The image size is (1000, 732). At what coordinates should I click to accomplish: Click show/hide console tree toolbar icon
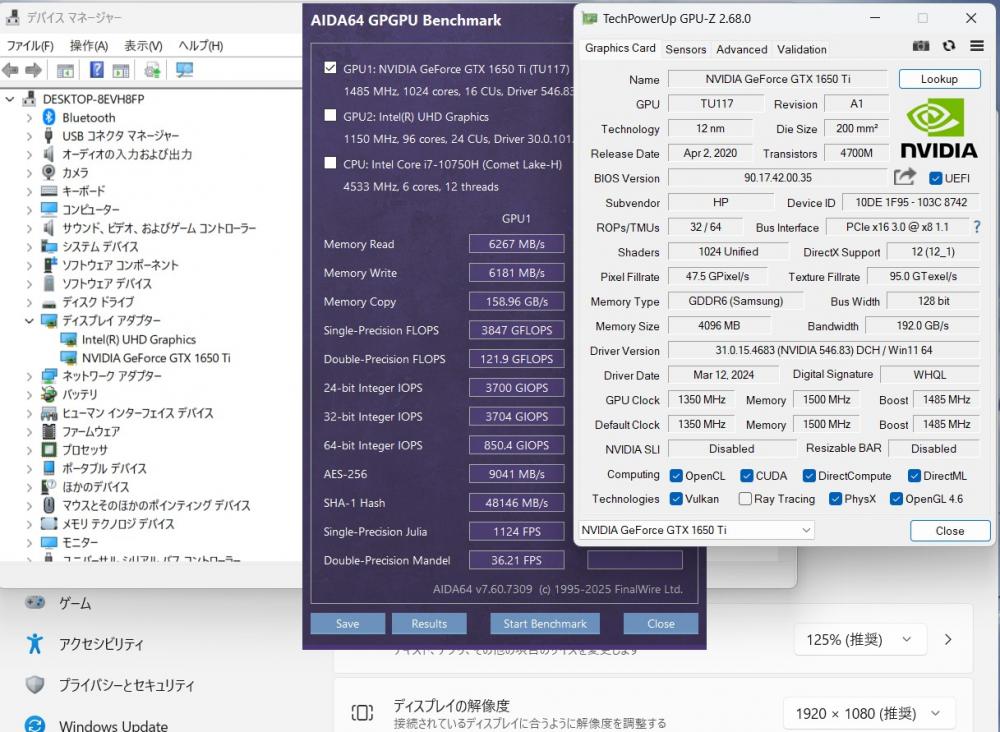point(65,71)
